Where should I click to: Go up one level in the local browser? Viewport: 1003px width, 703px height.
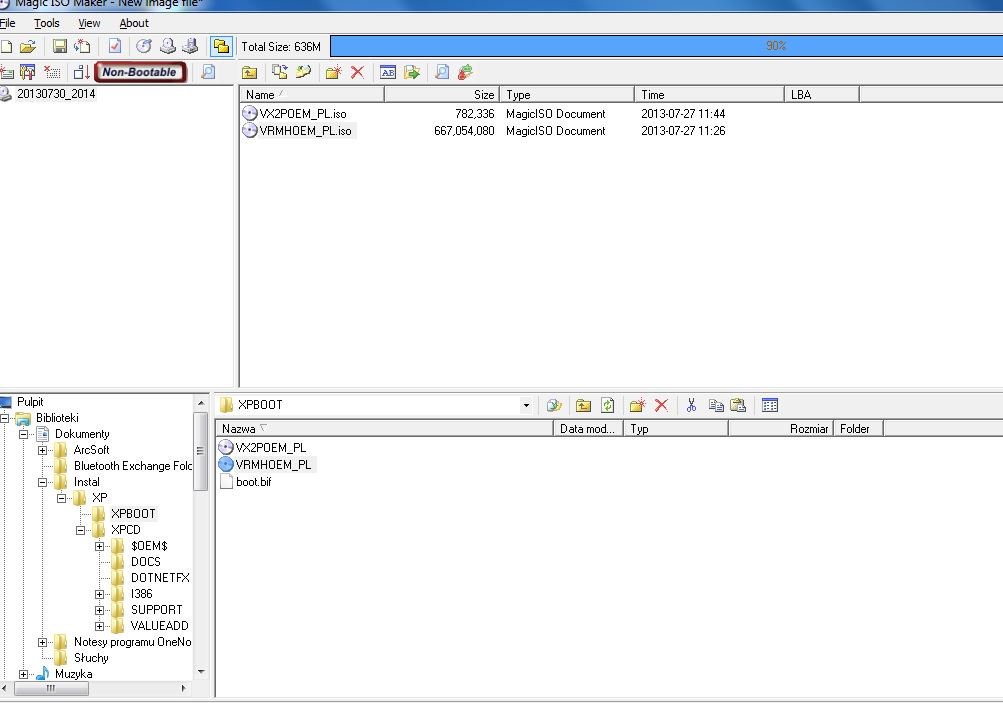(583, 405)
